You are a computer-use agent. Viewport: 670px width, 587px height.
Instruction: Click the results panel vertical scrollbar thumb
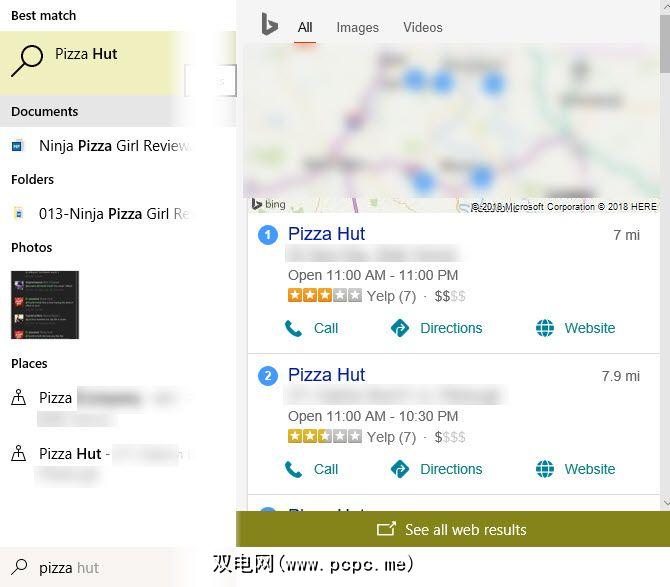[x=665, y=43]
